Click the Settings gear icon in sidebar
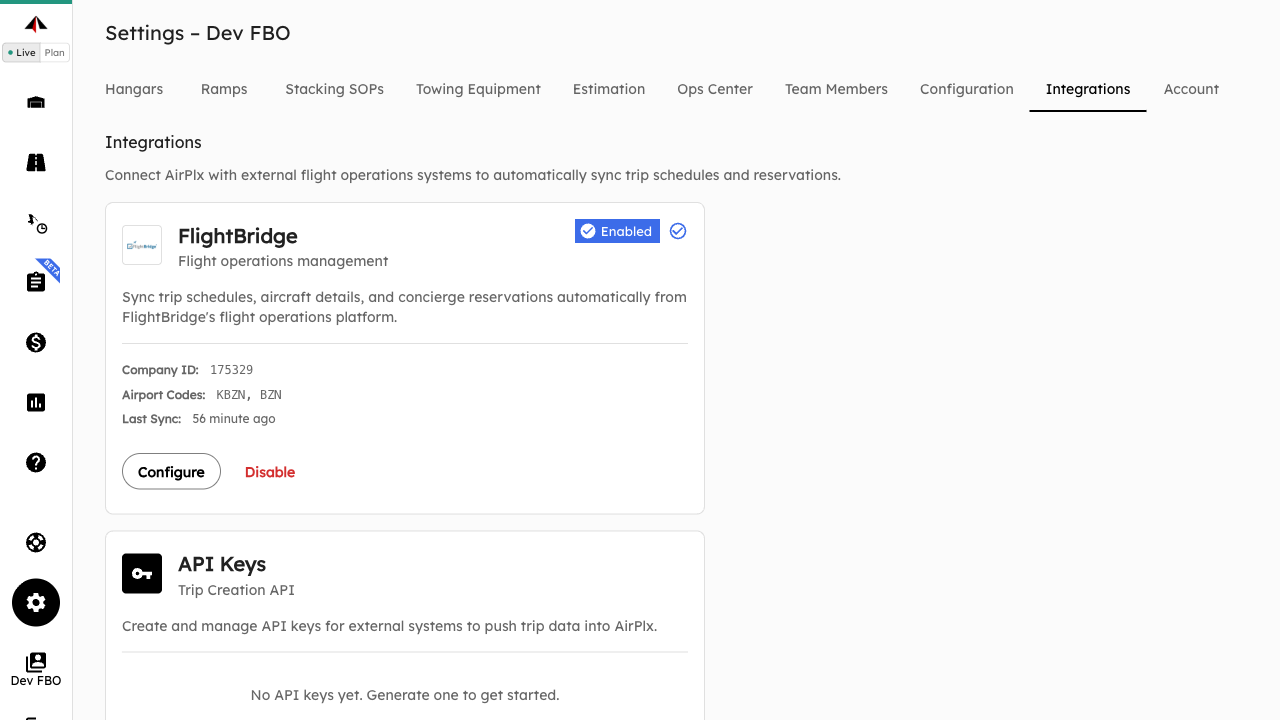 tap(36, 602)
